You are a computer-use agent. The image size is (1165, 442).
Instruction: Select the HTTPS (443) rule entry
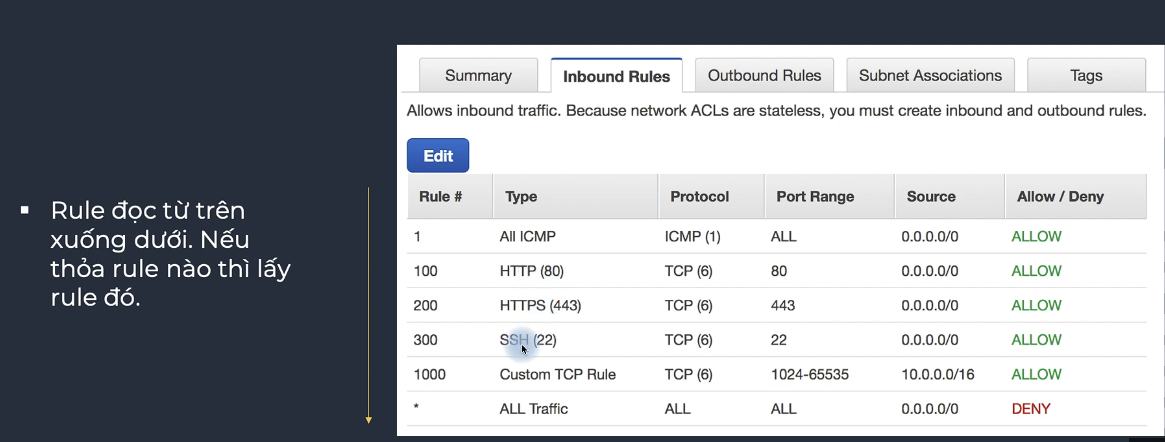coord(540,305)
